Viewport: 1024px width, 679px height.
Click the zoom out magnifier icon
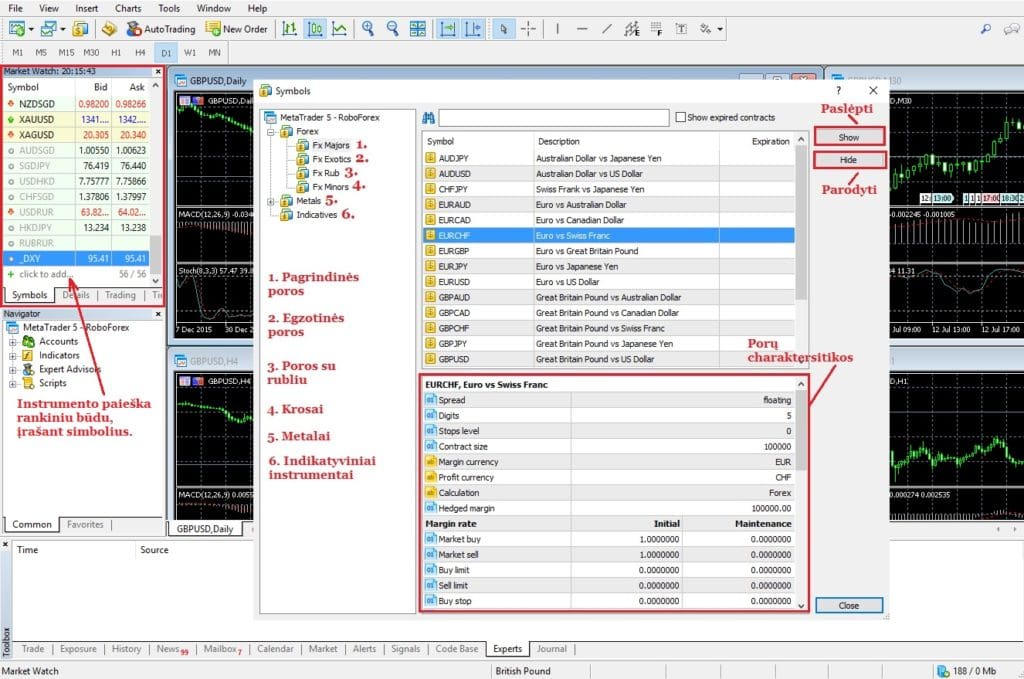coord(392,29)
